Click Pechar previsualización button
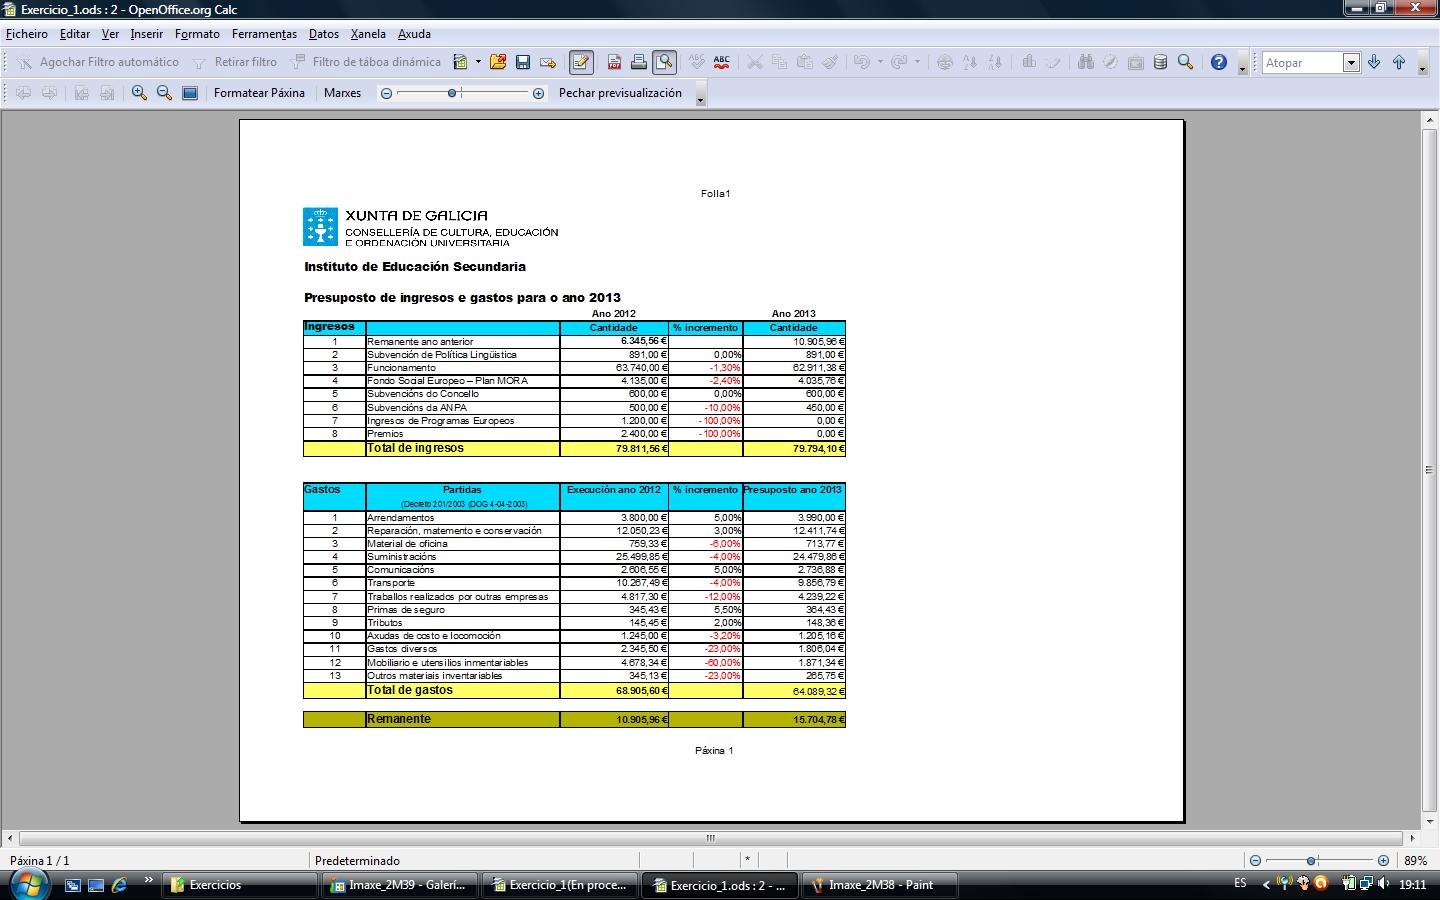Viewport: 1440px width, 900px height. (x=620, y=93)
